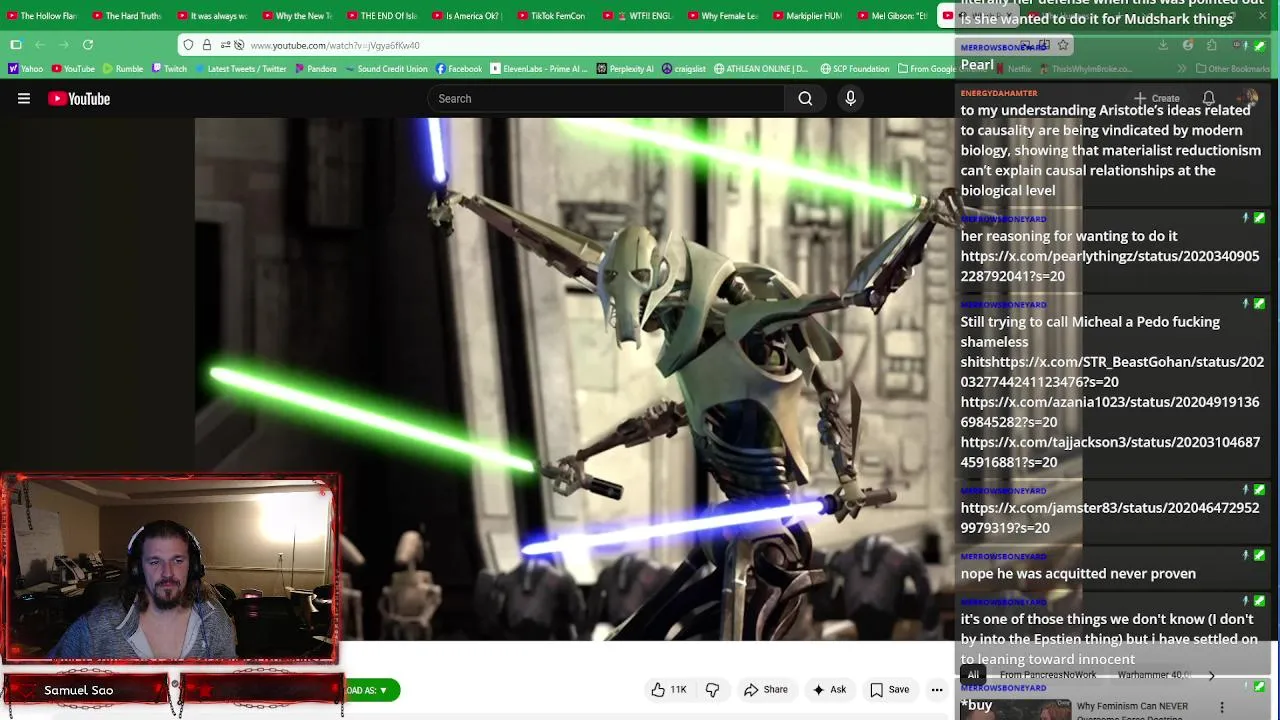Switch to It was always tab
This screenshot has width=1280, height=720.
point(212,16)
